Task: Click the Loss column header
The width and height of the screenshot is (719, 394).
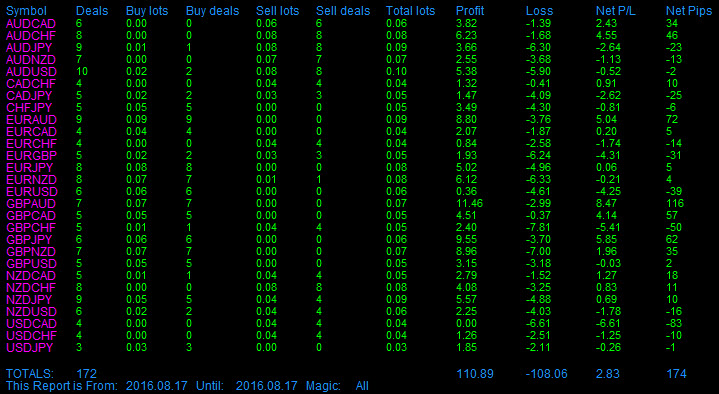Action: click(539, 11)
